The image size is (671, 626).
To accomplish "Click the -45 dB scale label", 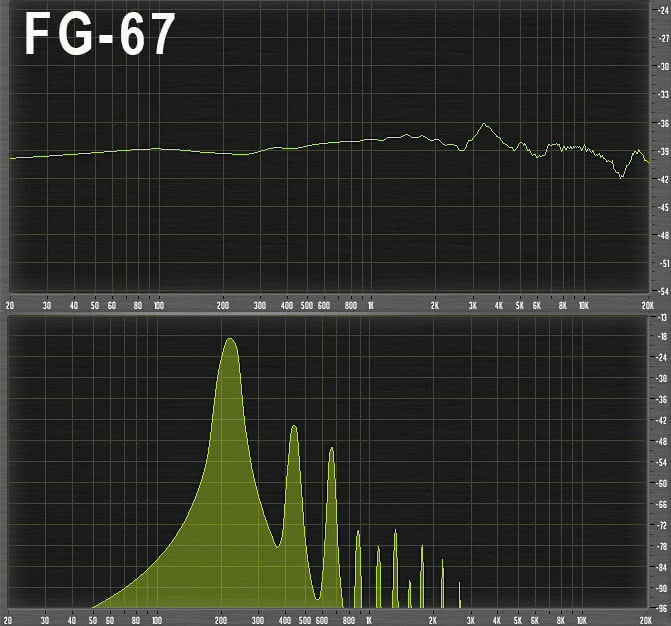I will point(663,208).
